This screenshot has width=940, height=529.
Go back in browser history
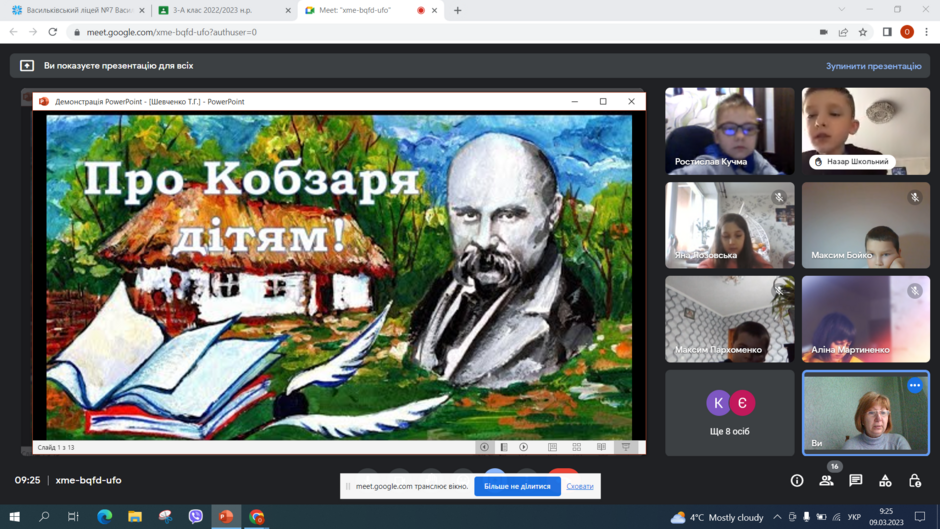tap(14, 32)
